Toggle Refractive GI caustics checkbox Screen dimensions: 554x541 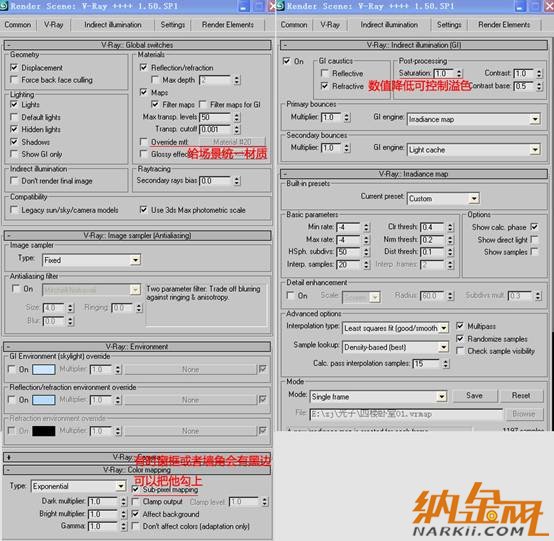pos(324,86)
